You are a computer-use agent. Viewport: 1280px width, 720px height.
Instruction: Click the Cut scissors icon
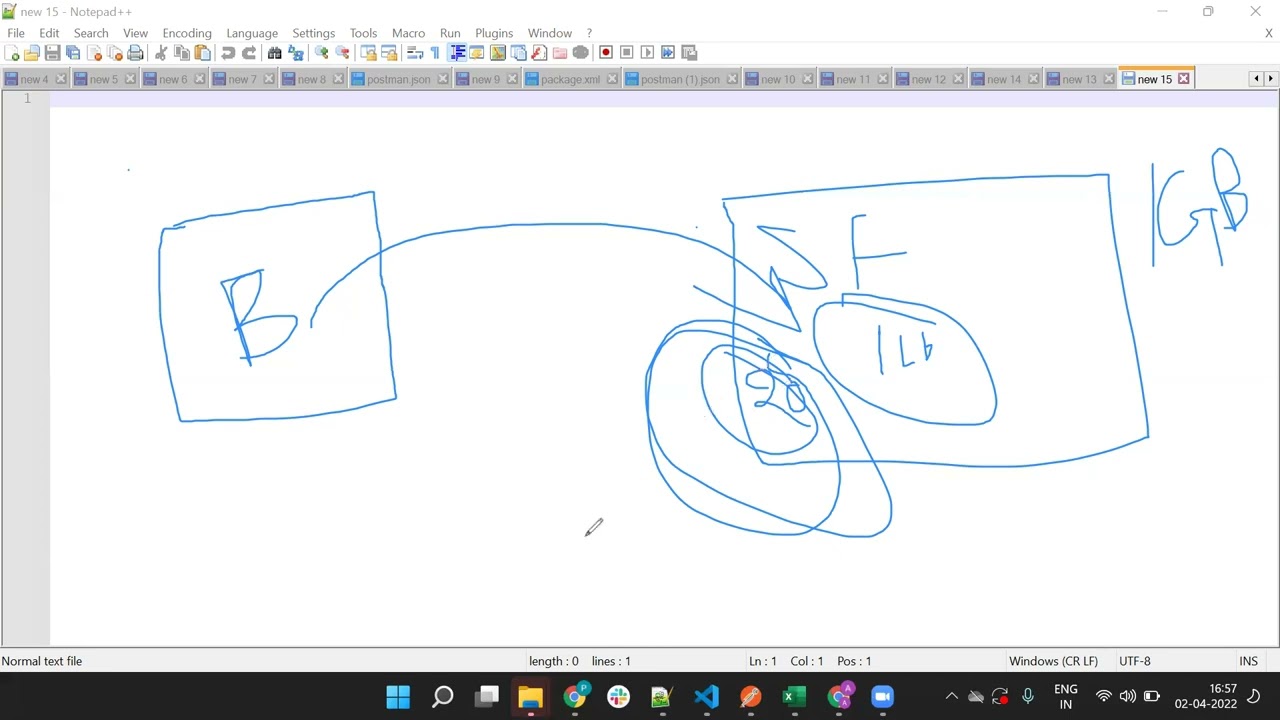coord(161,53)
